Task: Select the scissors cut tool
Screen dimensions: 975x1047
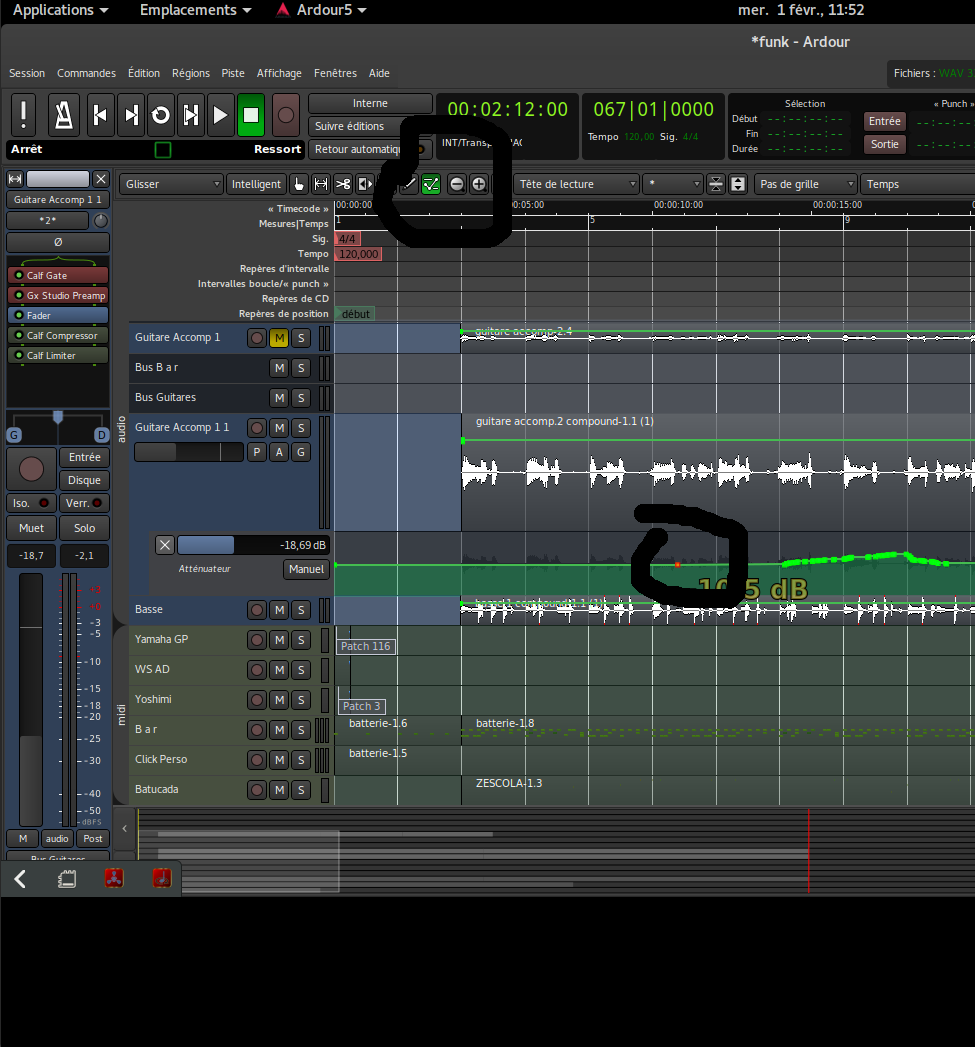Action: (343, 184)
